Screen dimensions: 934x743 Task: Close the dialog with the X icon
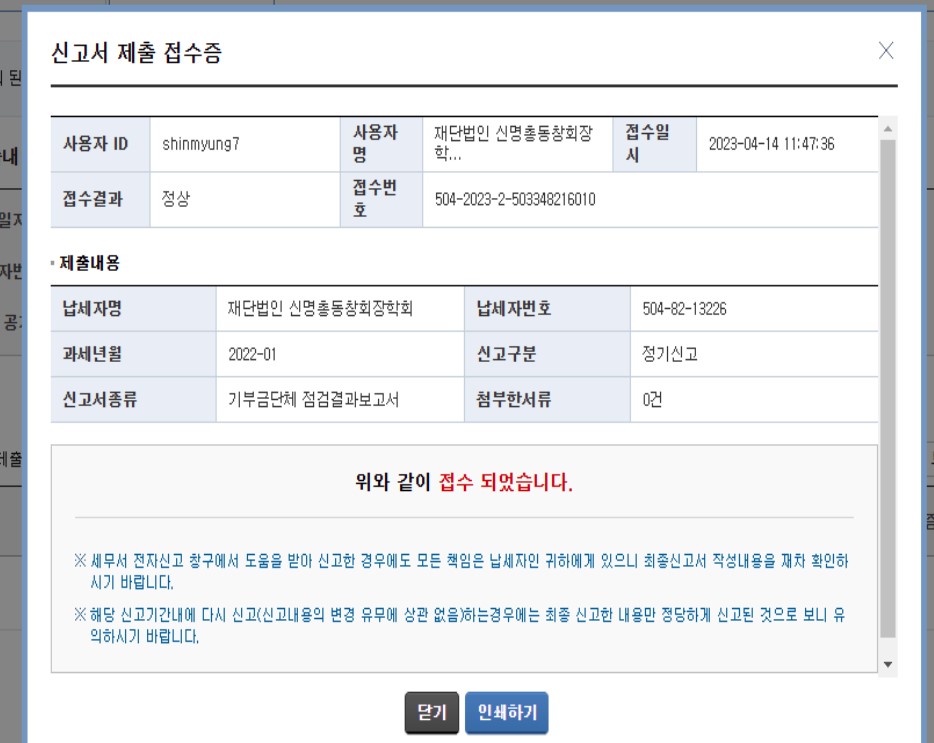pos(885,51)
